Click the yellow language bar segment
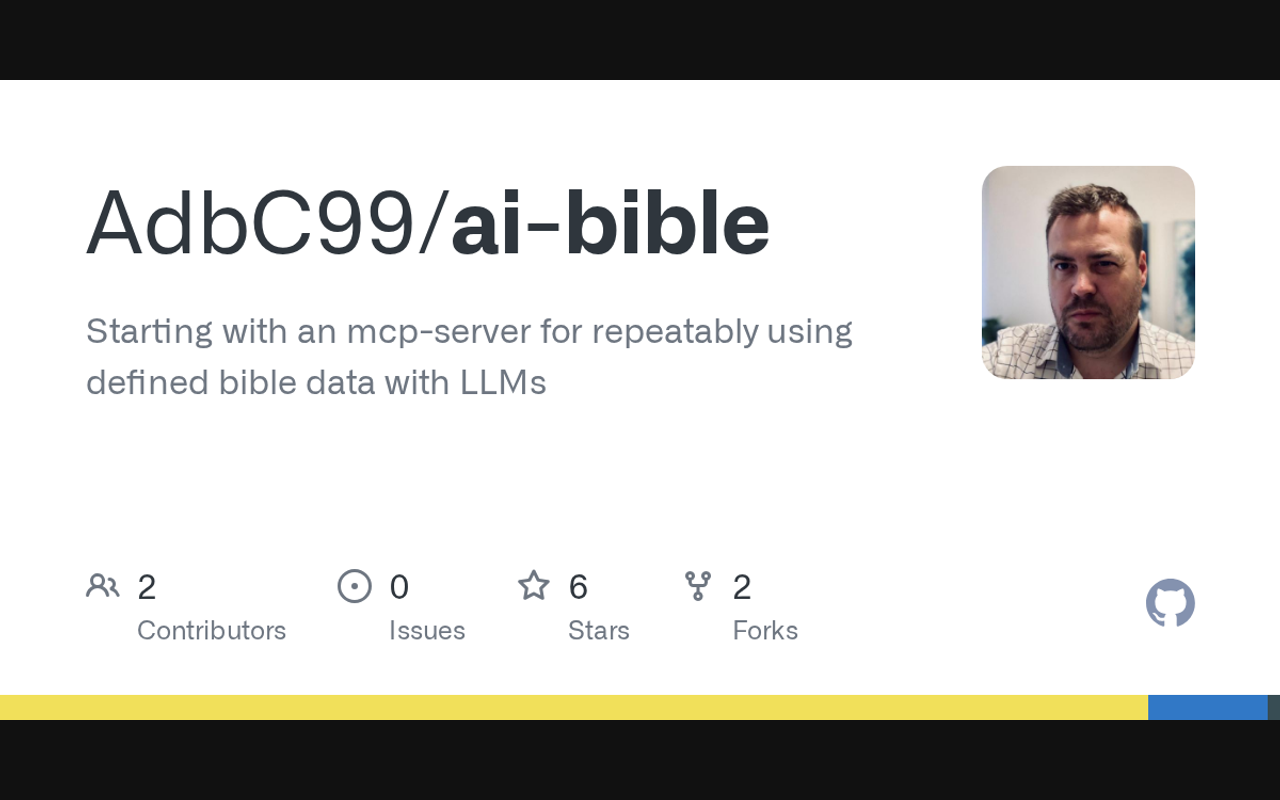This screenshot has width=1280, height=800. pos(574,707)
